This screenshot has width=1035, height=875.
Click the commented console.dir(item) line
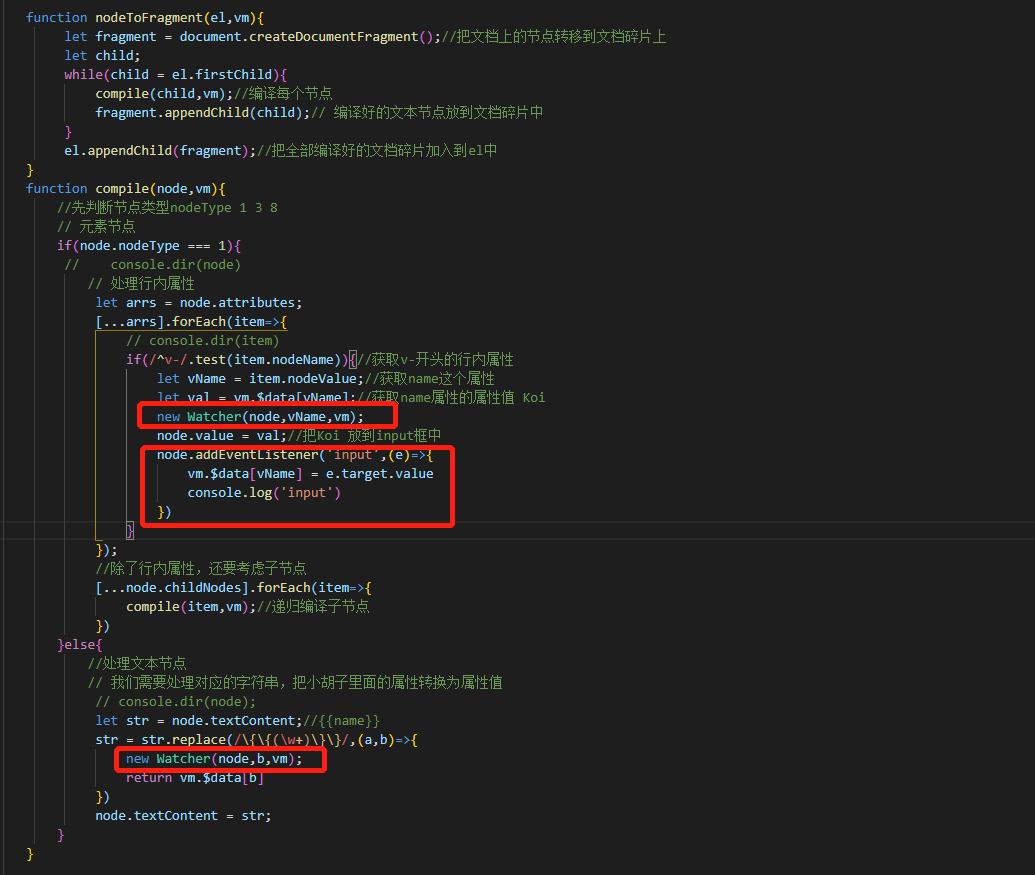(x=203, y=341)
